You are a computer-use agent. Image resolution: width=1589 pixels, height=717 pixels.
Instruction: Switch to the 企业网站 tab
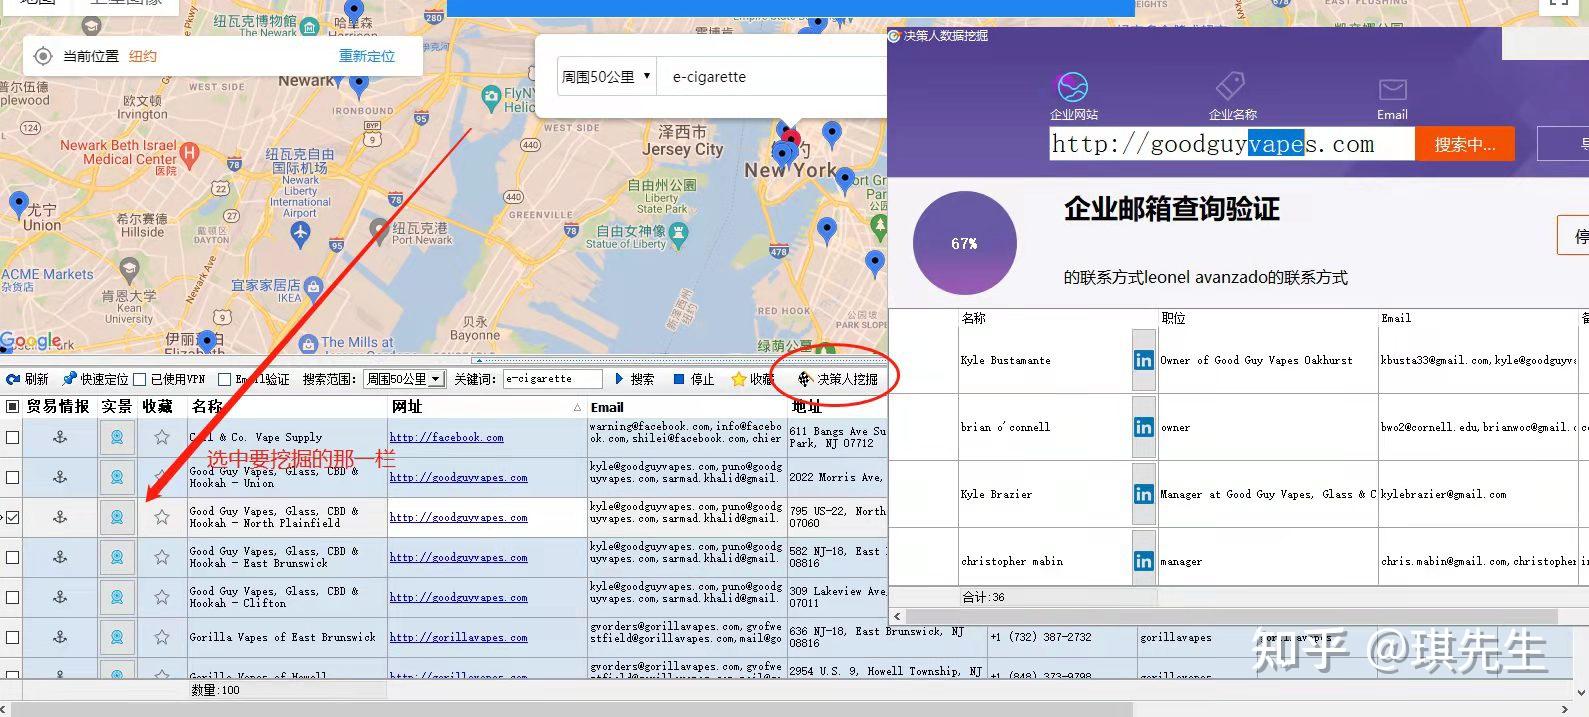[x=1073, y=96]
